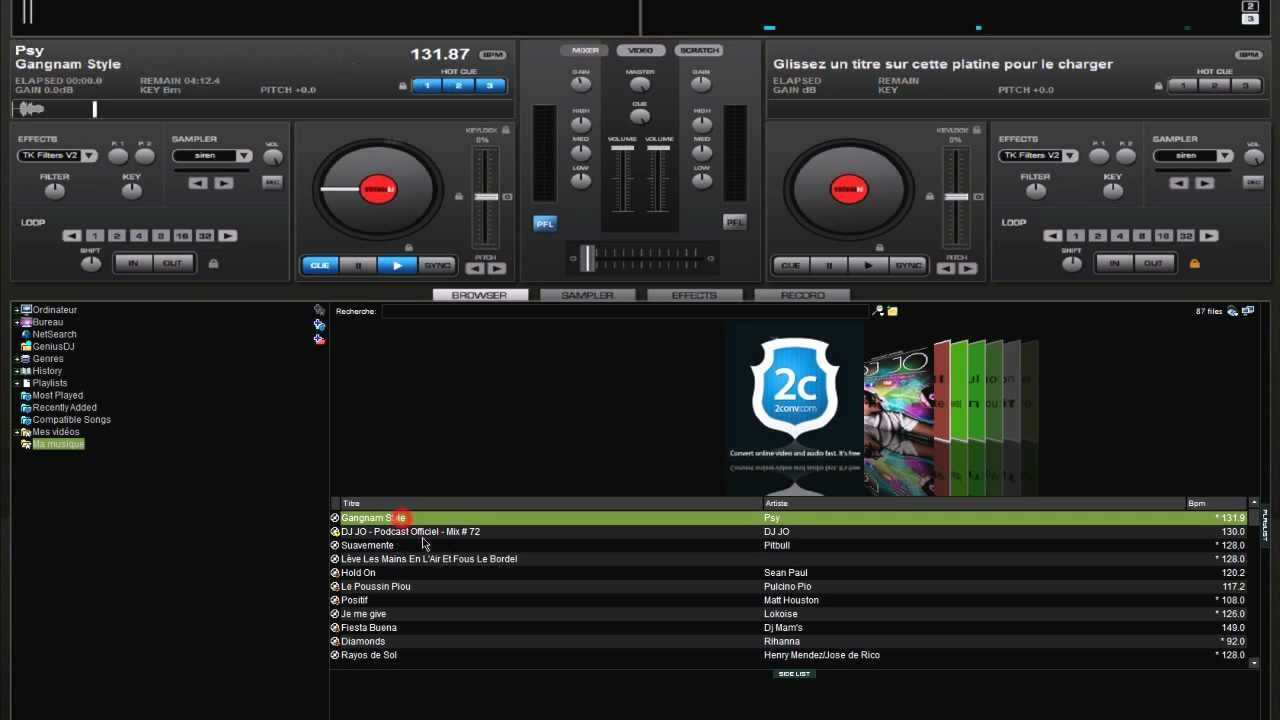1280x720 pixels.
Task: Expand the Ordinateur tree node
Action: (x=17, y=310)
